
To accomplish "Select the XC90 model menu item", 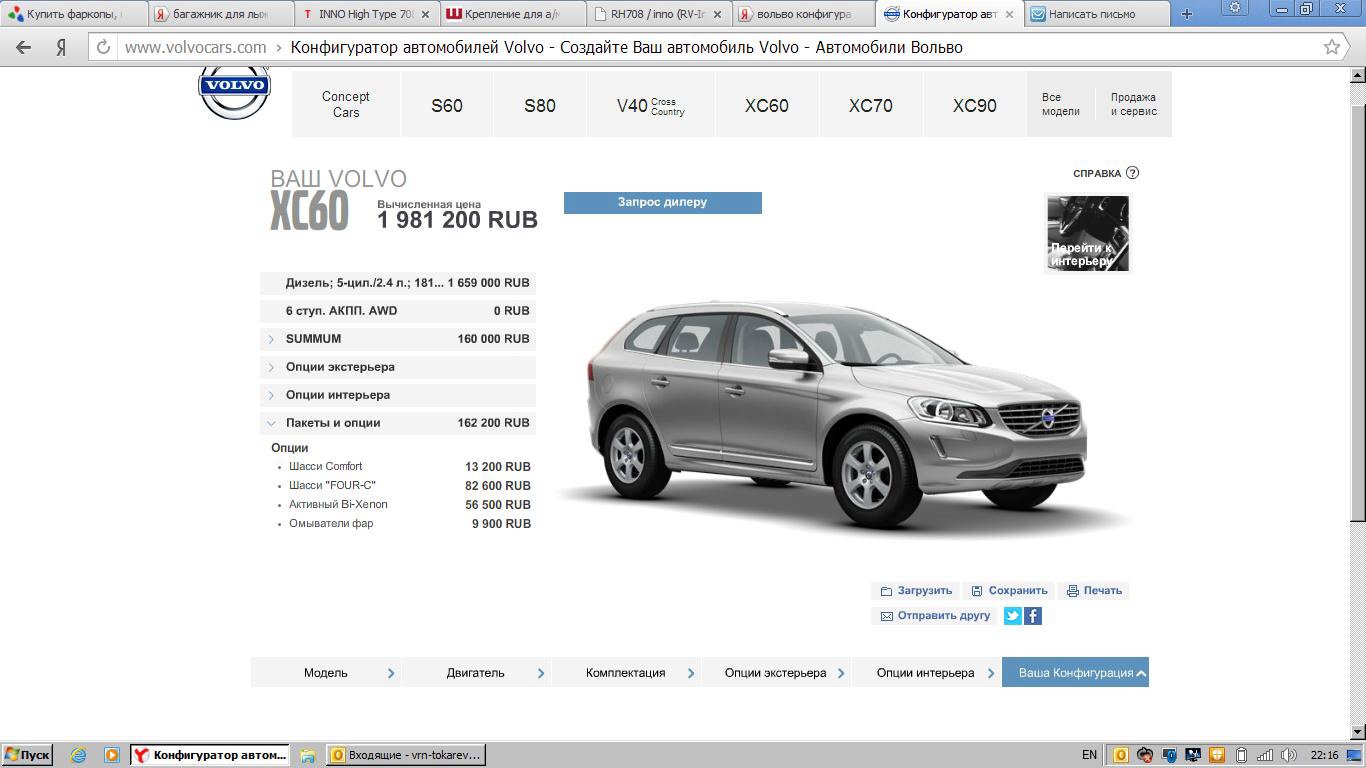I will (974, 105).
